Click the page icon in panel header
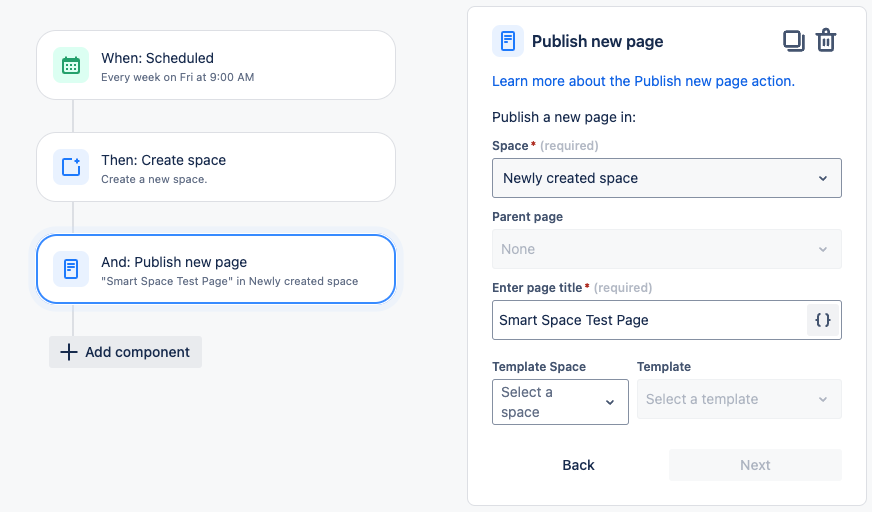Screen dimensions: 872x512 [508, 41]
